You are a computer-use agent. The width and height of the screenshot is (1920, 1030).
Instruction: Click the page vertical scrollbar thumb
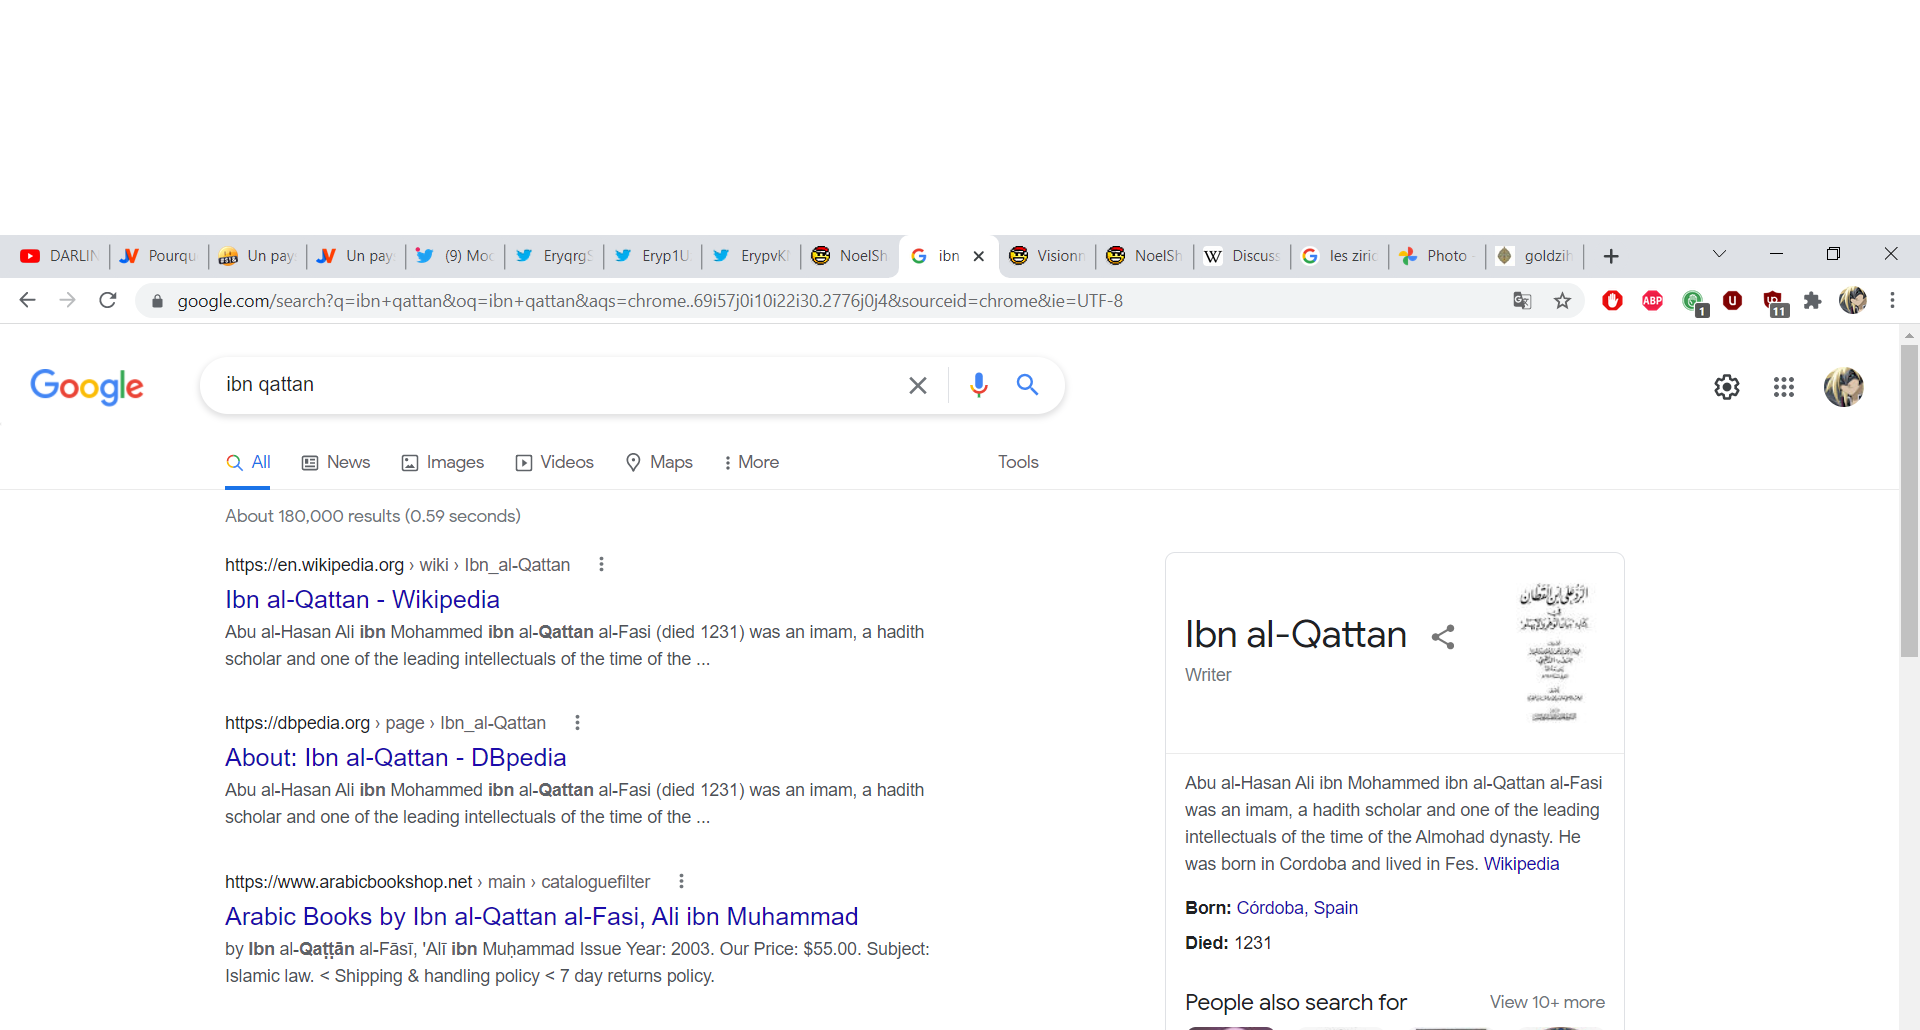[1909, 500]
